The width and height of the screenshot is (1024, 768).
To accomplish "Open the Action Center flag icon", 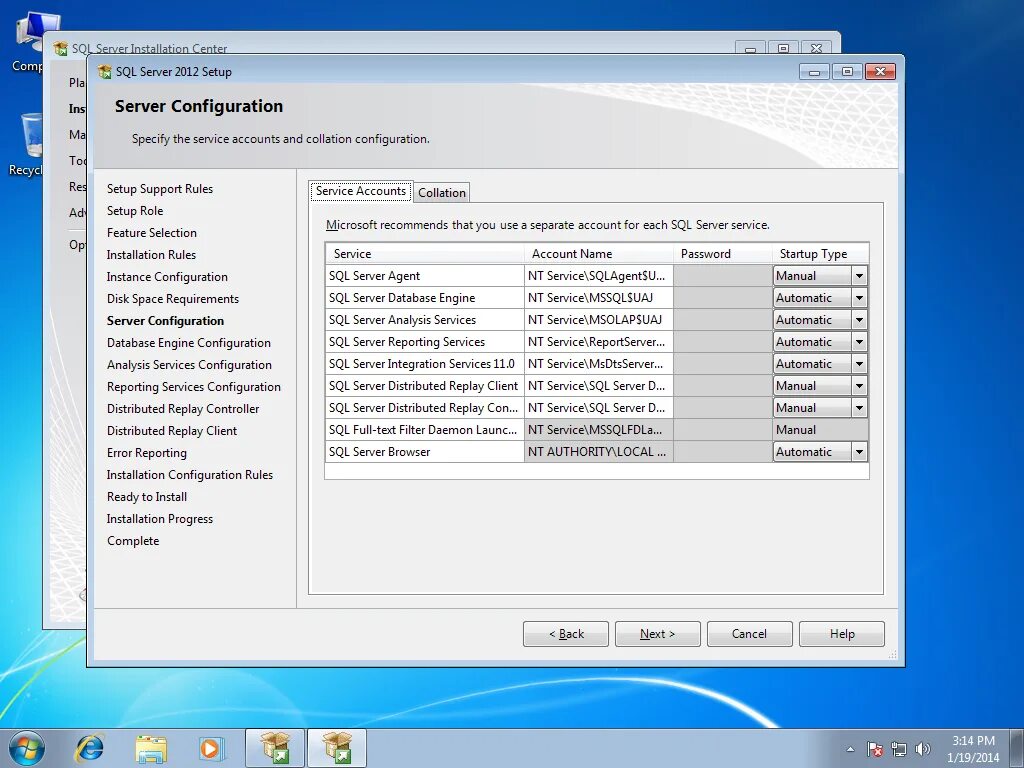I will (x=875, y=749).
